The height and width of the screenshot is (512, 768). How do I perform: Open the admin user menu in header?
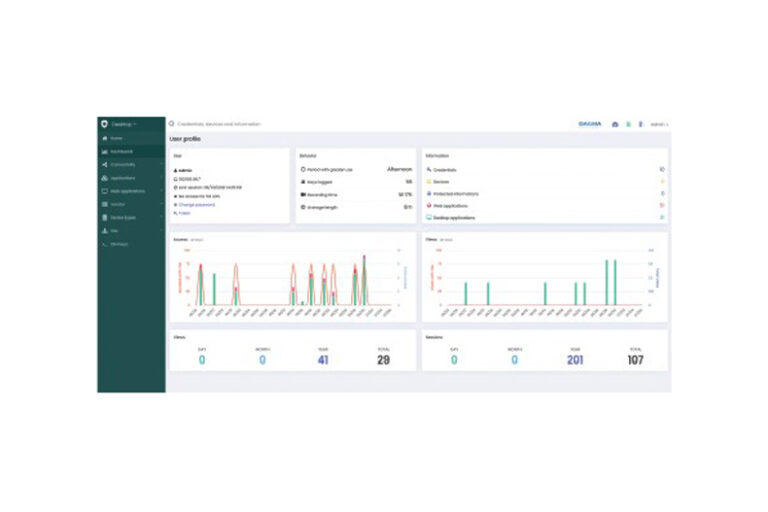coord(658,124)
